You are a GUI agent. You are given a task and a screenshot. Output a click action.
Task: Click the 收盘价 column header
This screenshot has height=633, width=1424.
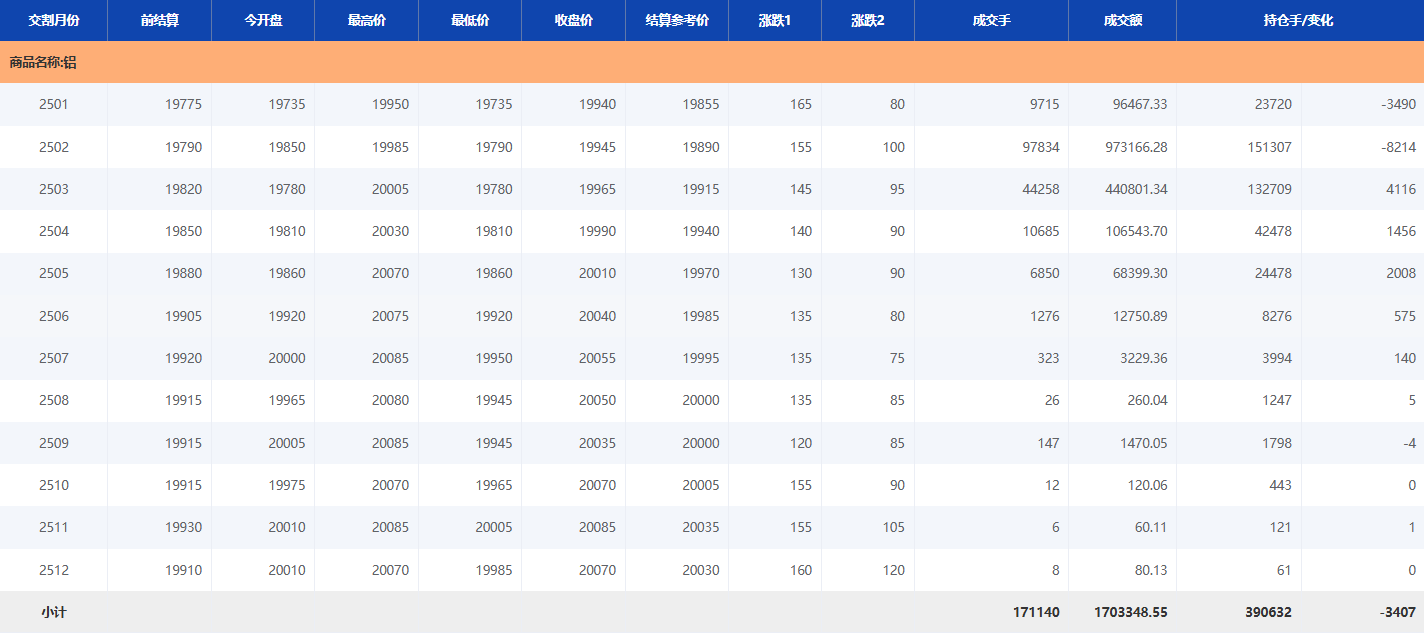[573, 20]
